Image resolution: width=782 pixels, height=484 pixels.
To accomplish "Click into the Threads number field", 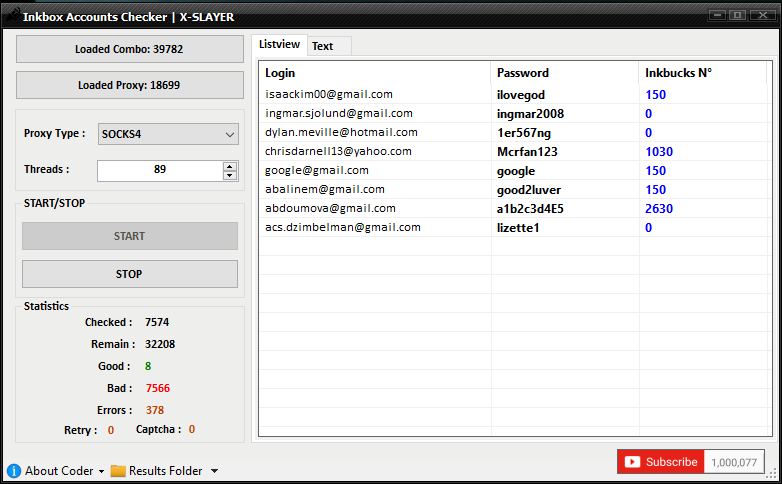I will pos(159,171).
